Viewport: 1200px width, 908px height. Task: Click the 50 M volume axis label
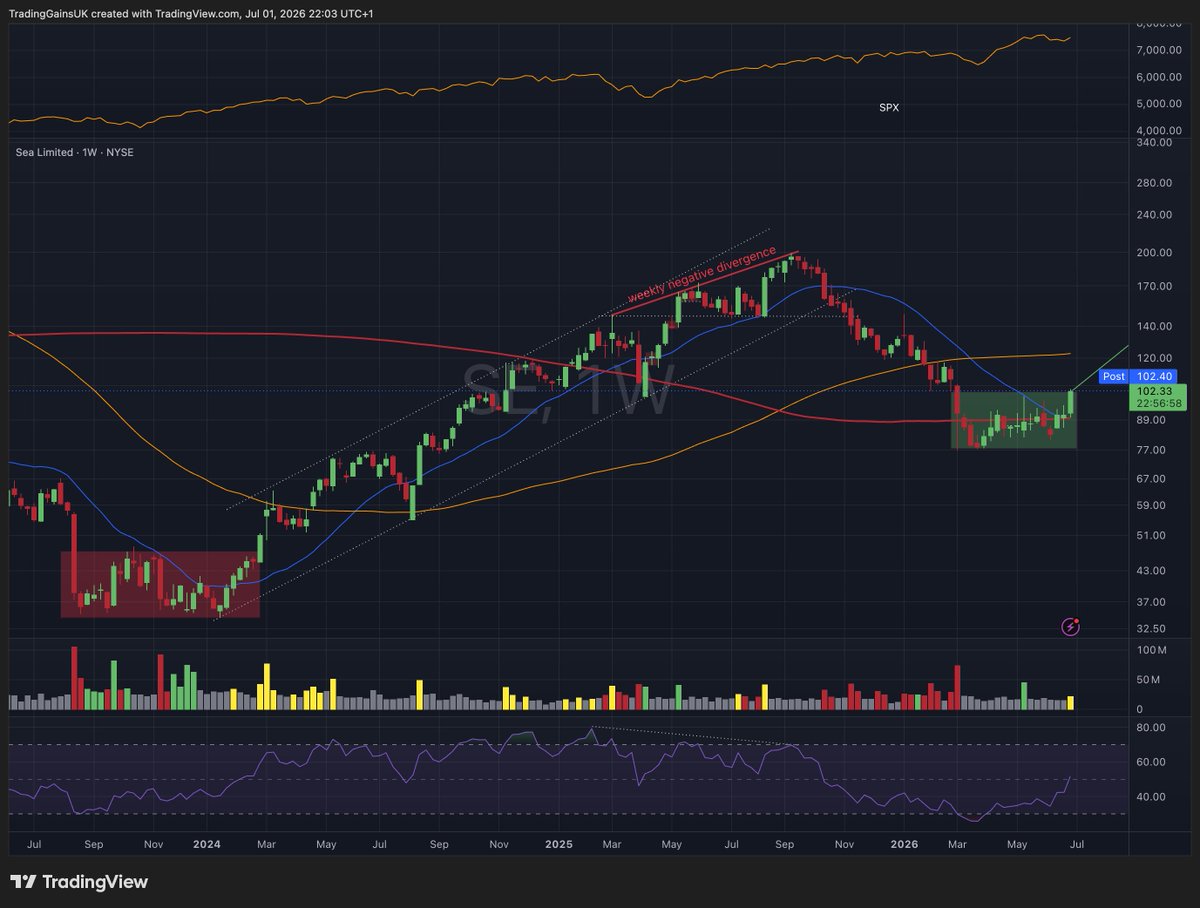click(x=1149, y=680)
